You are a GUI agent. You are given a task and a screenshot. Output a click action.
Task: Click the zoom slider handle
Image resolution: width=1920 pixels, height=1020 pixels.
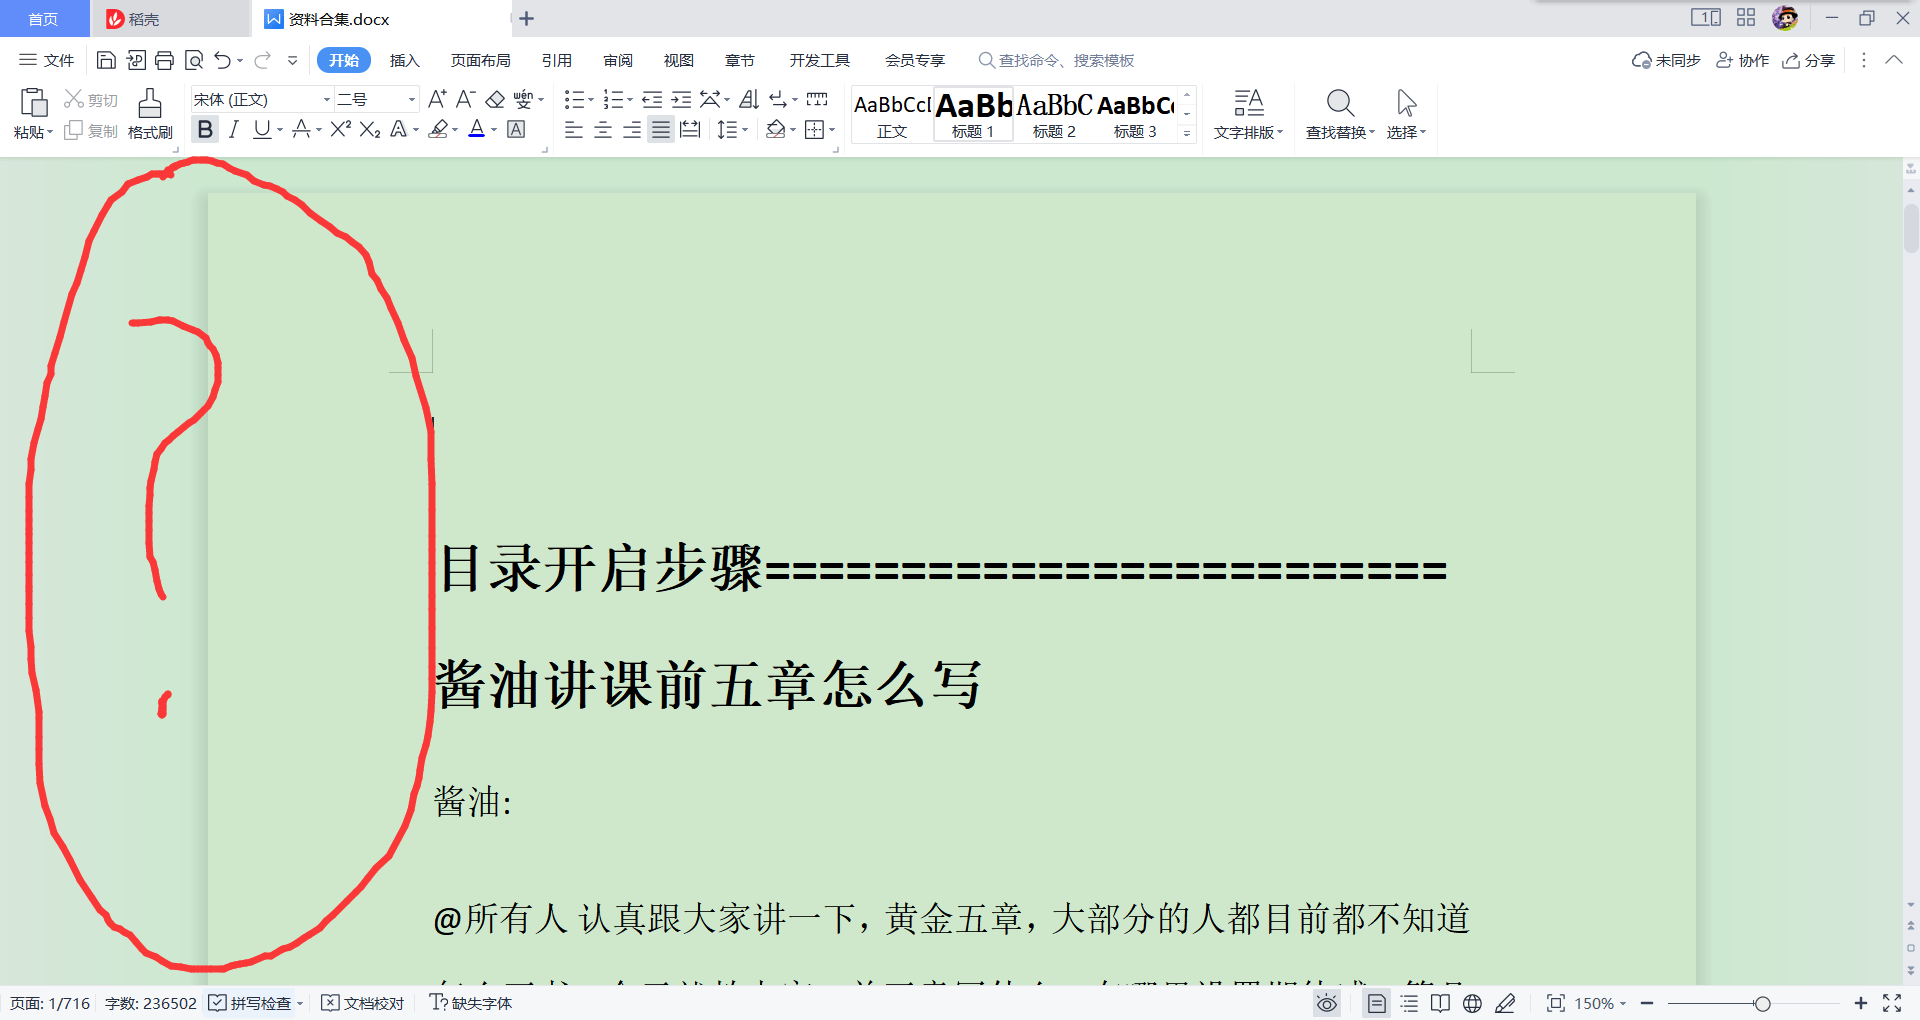coord(1762,1003)
